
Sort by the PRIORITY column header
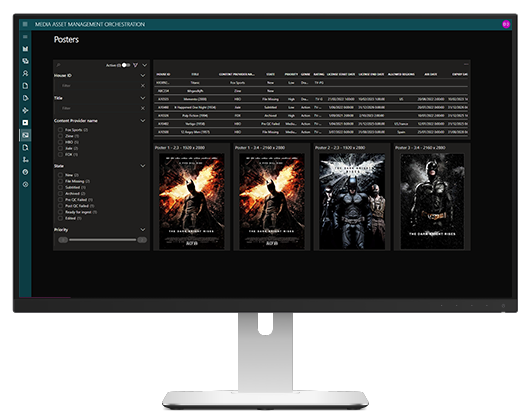[x=291, y=74]
